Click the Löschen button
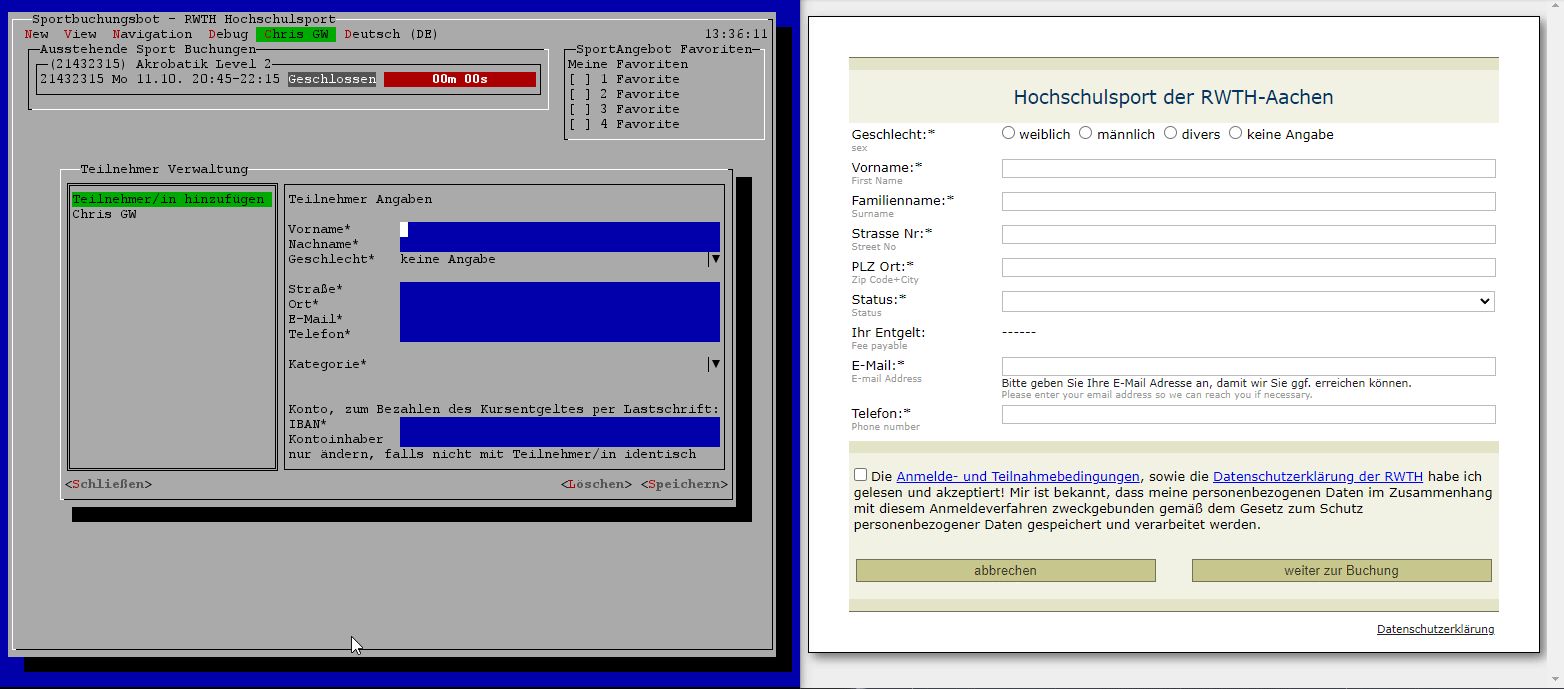Screen dimensions: 1564x689 click(596, 484)
